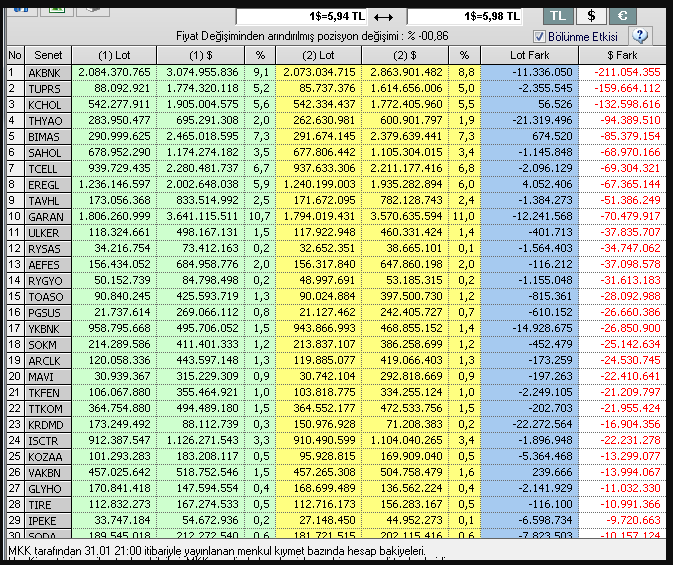Click the blue help question mark icon
Viewport: 673px width, 565px height.
pos(640,36)
